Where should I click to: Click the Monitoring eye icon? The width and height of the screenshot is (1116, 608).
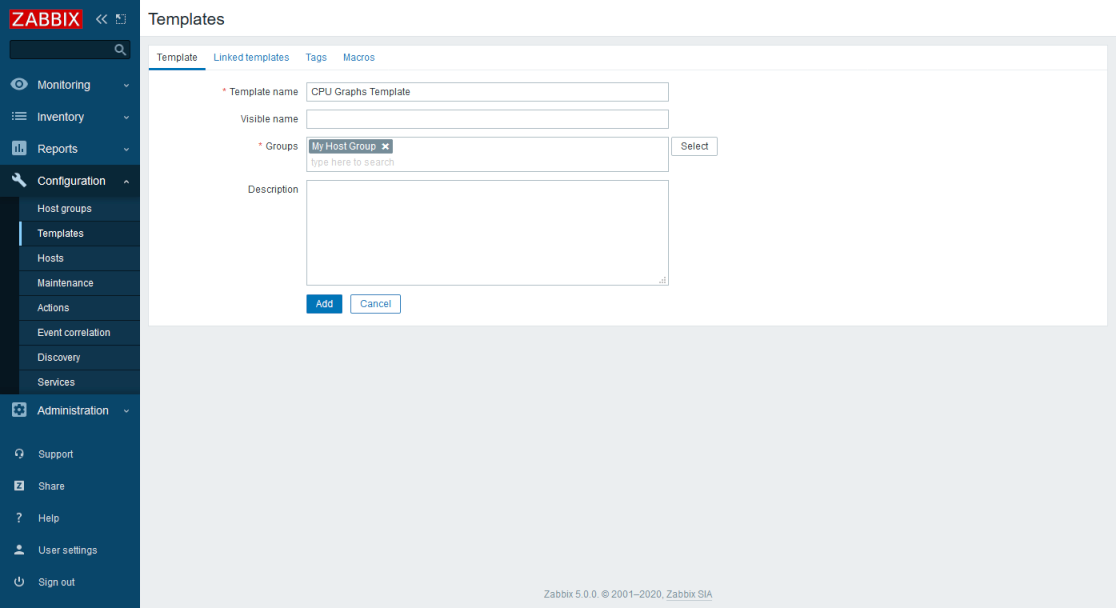(19, 84)
